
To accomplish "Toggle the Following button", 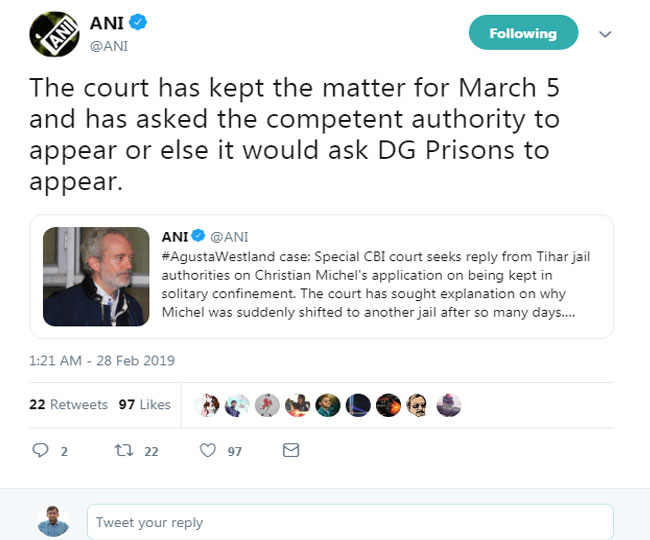I will point(522,33).
